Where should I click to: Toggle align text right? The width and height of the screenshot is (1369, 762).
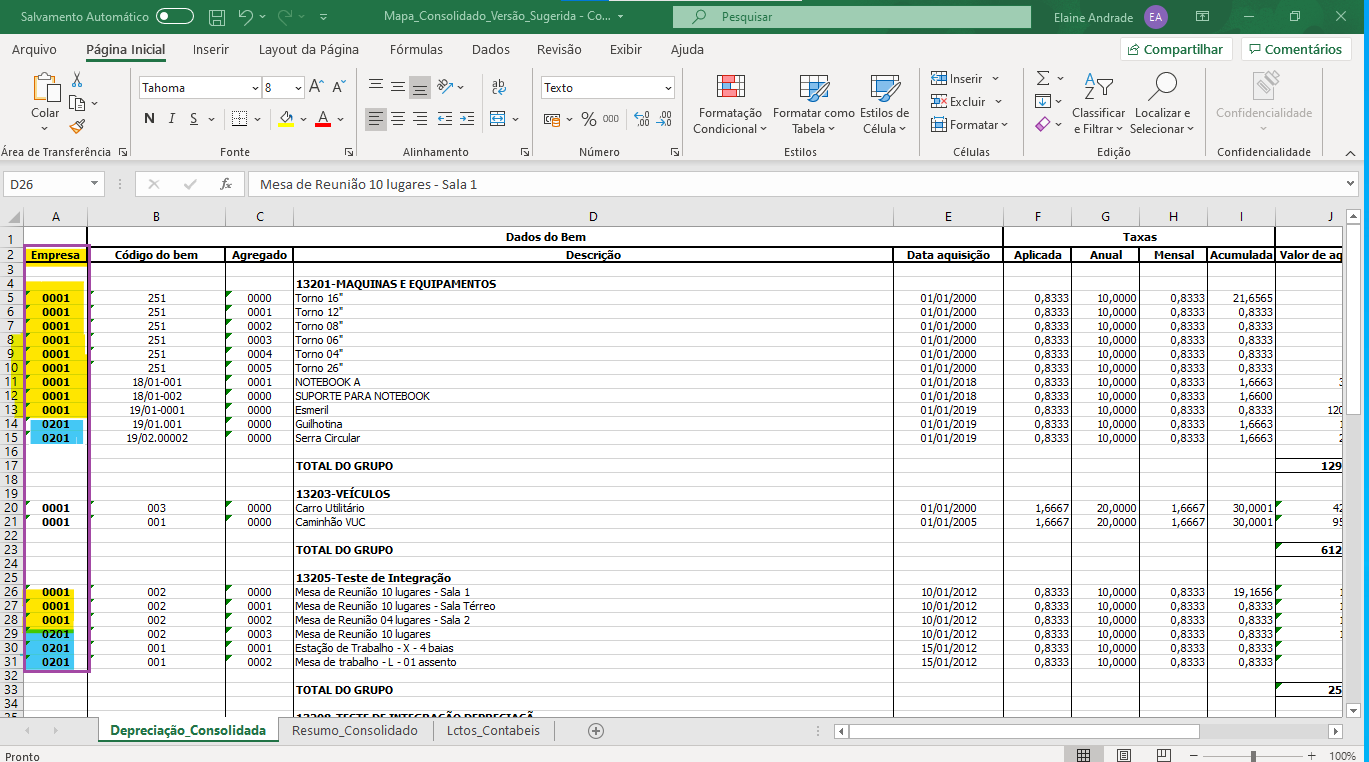point(420,119)
